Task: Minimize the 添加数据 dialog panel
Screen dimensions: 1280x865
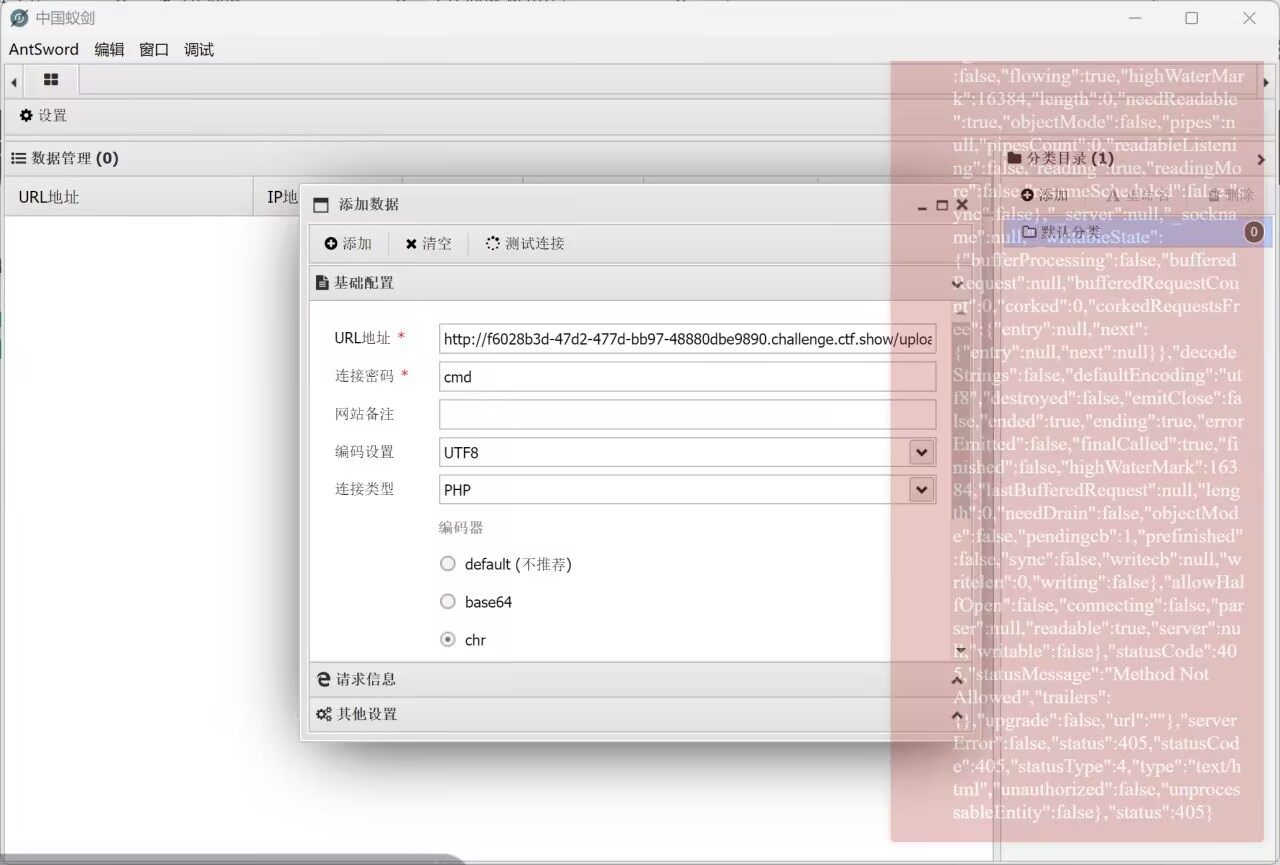Action: [x=923, y=205]
